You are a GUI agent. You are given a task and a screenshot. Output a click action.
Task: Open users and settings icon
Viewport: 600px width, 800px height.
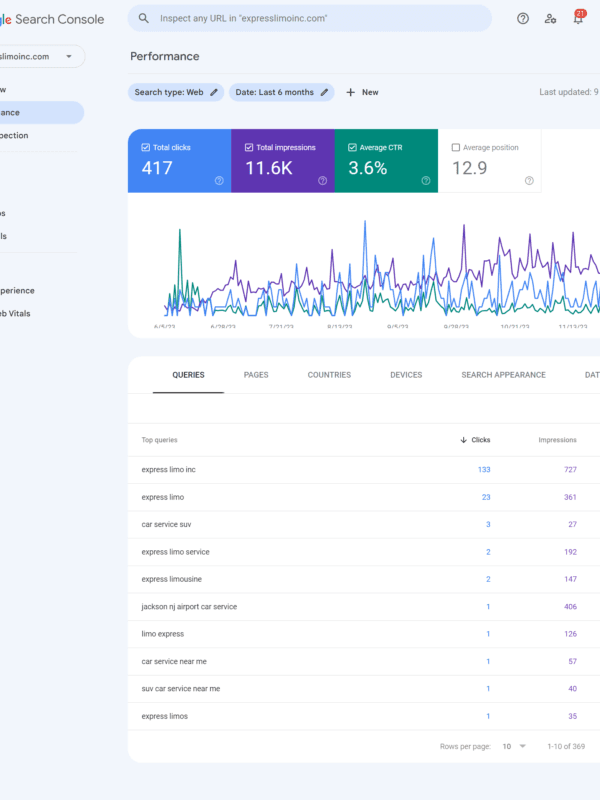pos(550,19)
